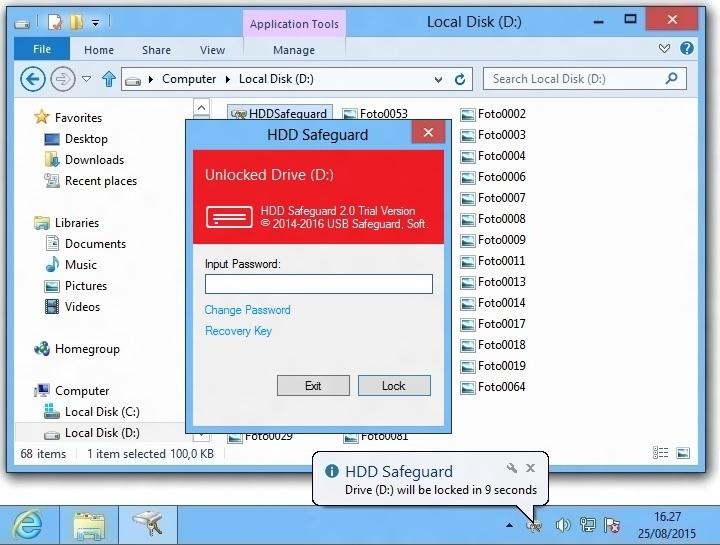
Task: Open the Manage ribbon tab
Action: (x=294, y=50)
